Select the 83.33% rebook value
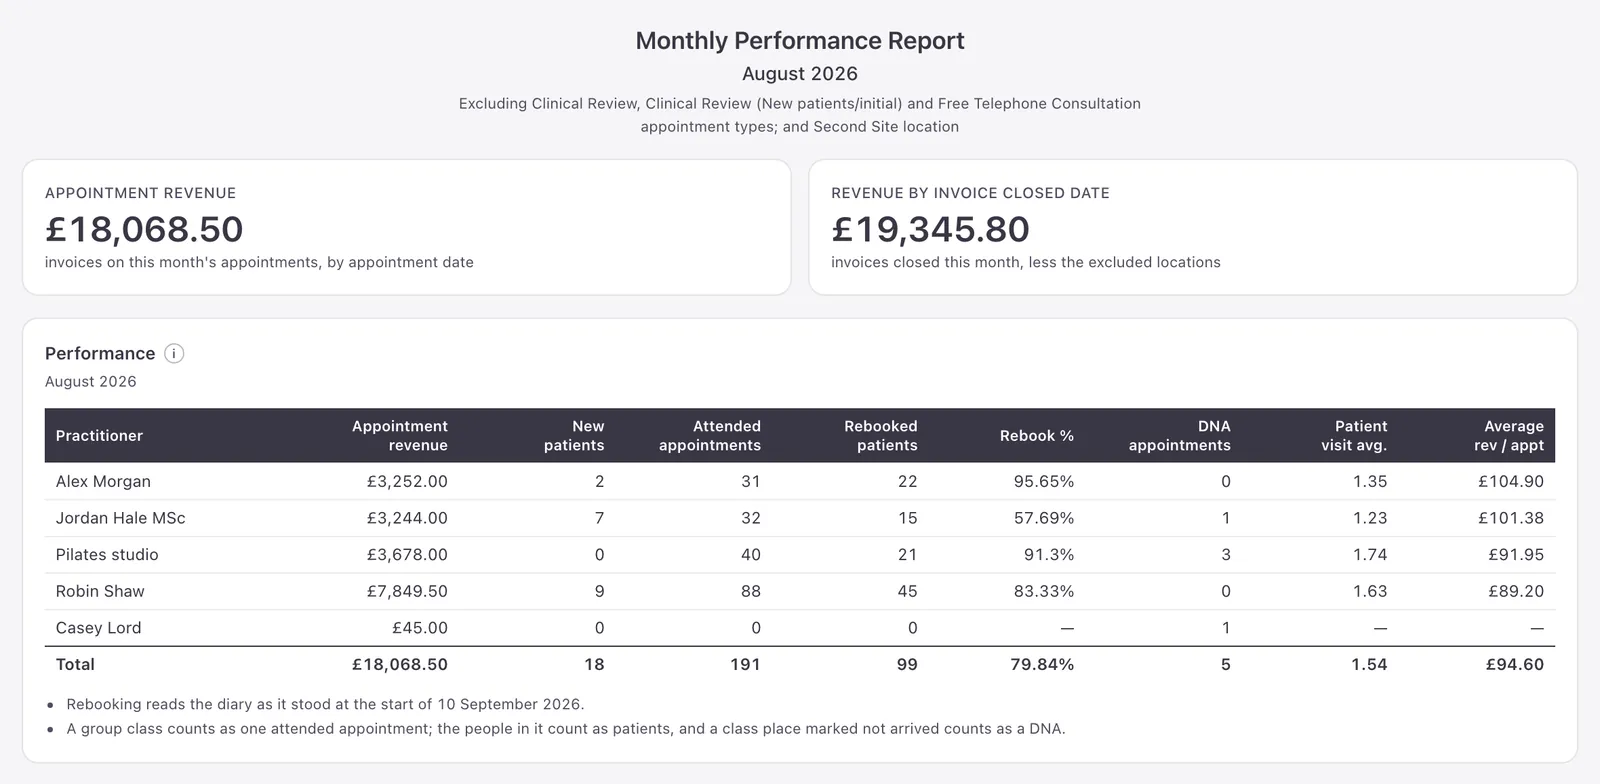 (x=1044, y=591)
